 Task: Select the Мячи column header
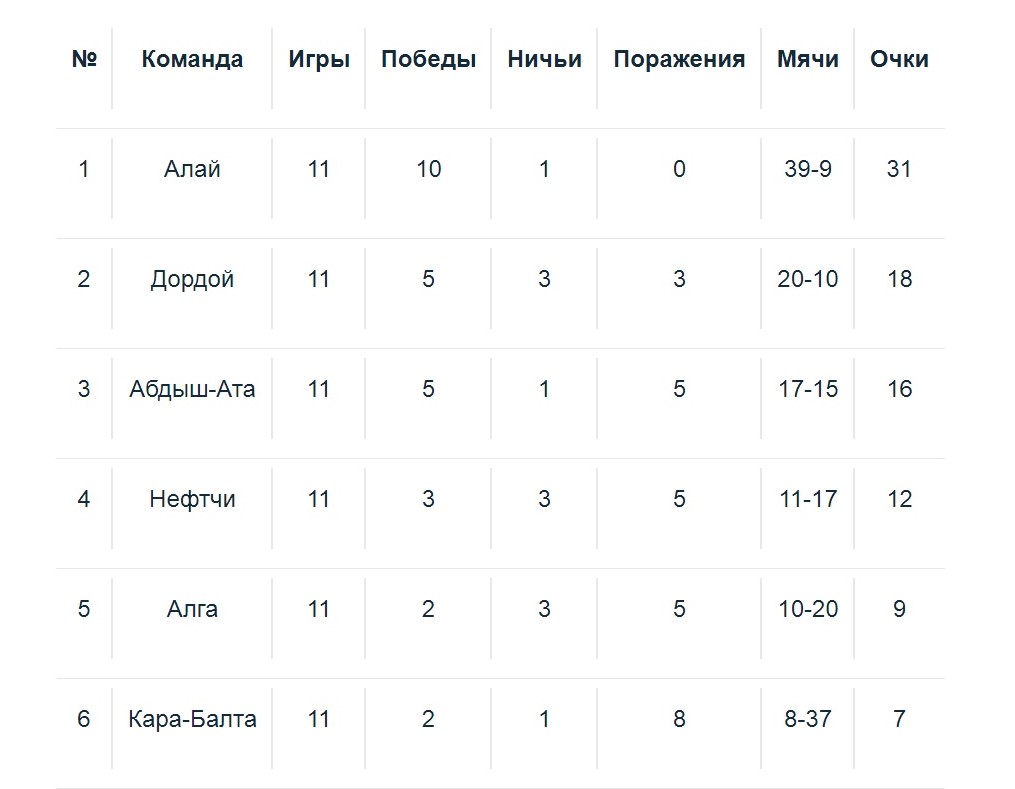(x=808, y=59)
